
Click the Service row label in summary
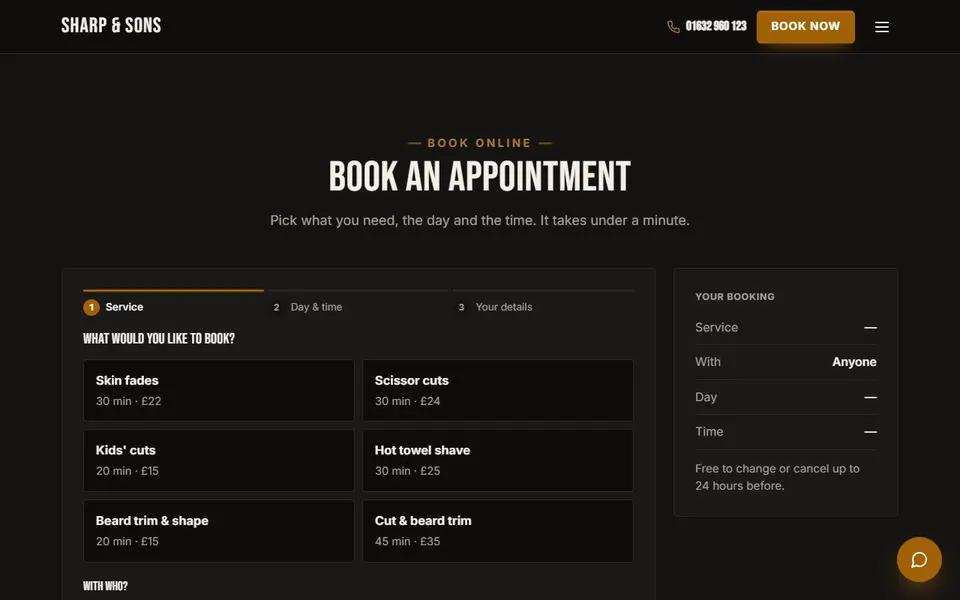[716, 328]
